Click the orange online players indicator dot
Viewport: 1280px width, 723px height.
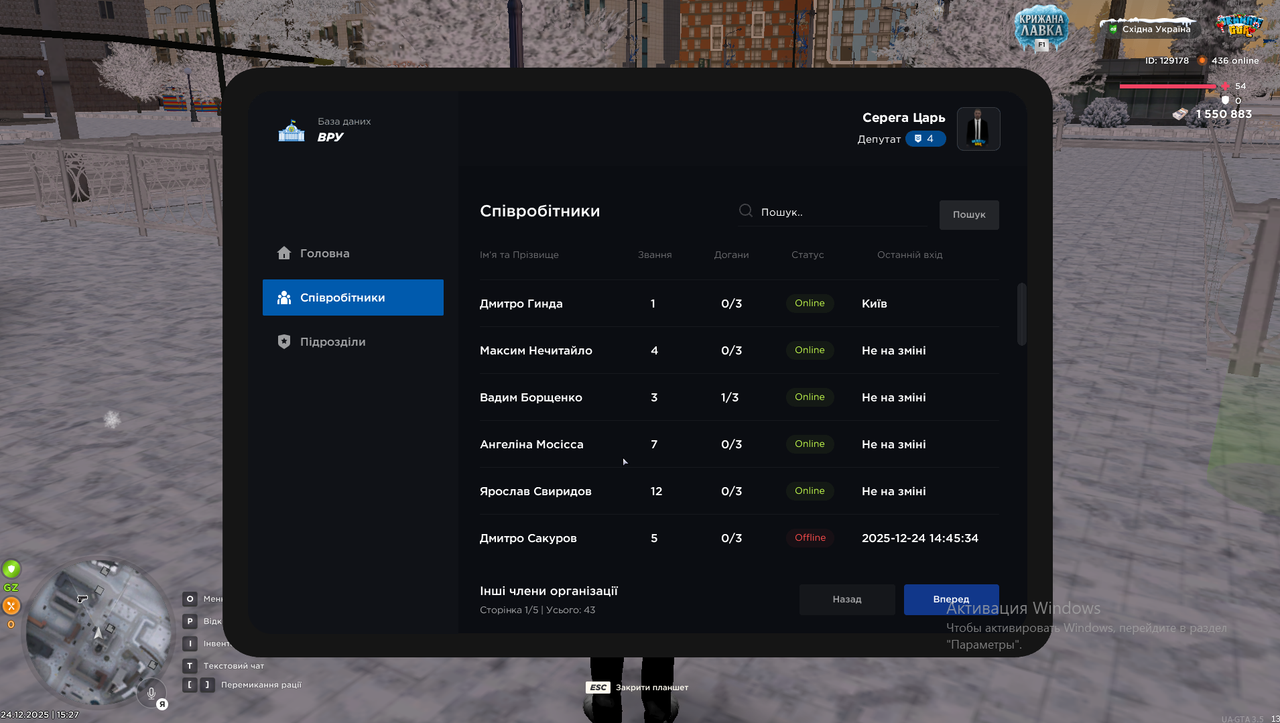tap(1202, 61)
